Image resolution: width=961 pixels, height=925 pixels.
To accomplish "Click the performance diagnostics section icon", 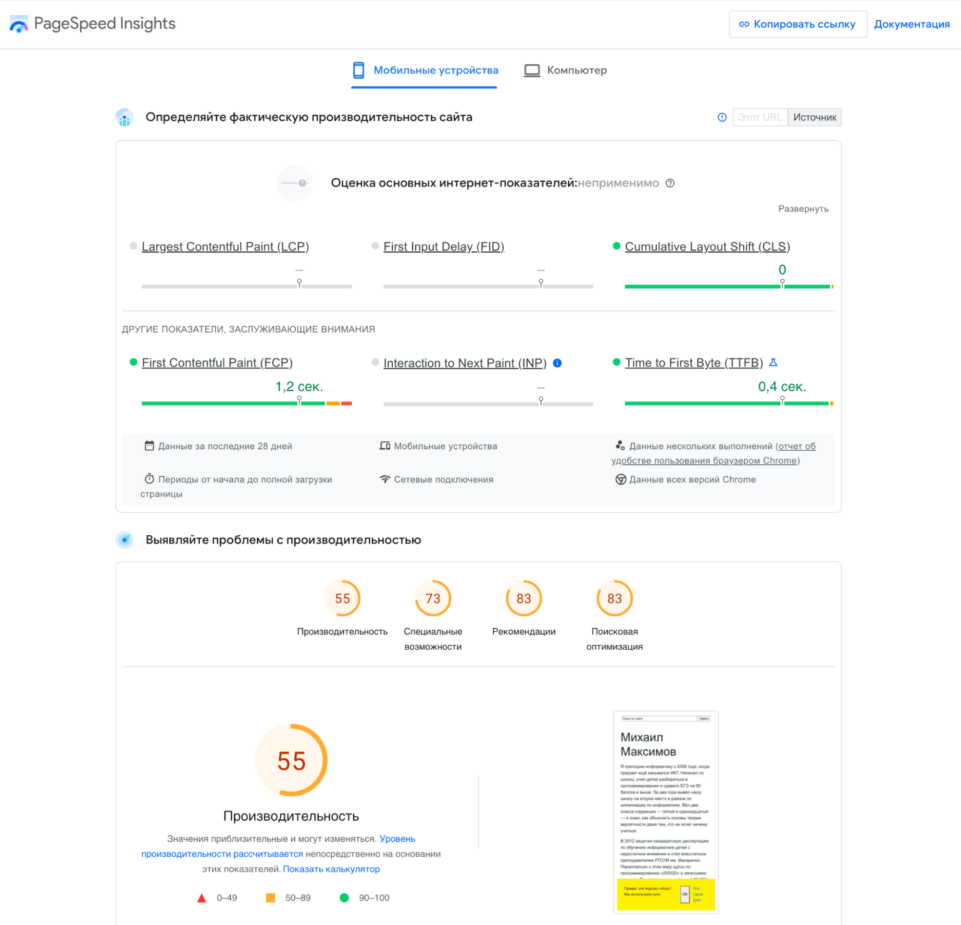I will pos(124,540).
